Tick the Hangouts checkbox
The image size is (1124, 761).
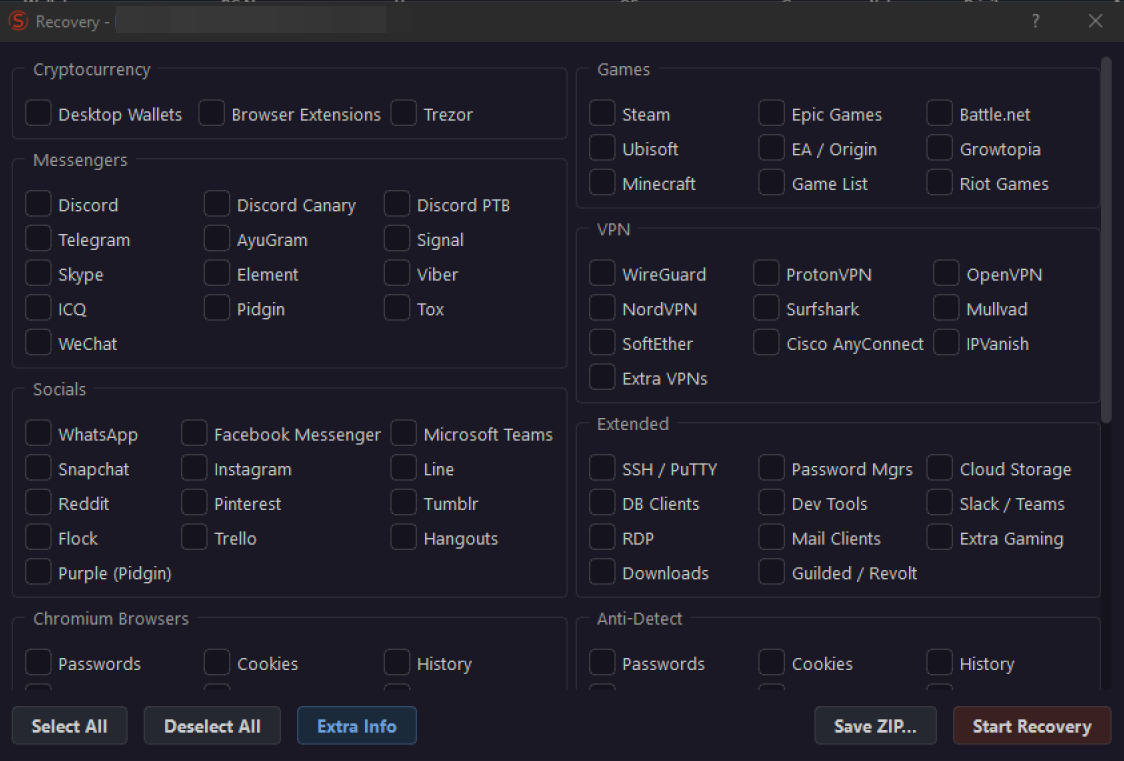(x=404, y=537)
